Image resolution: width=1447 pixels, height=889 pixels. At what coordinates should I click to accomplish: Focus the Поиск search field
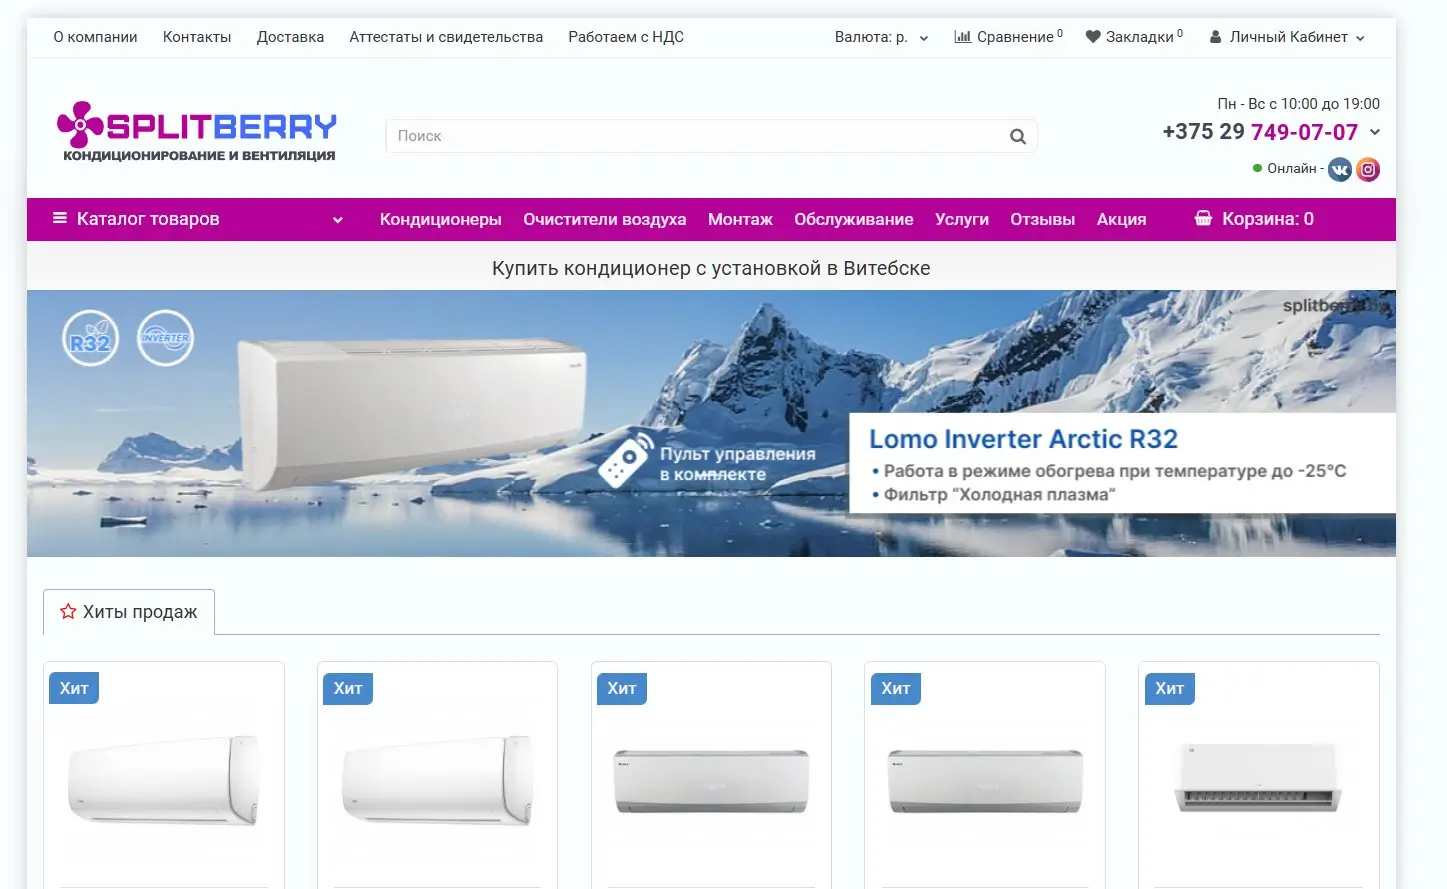(711, 136)
